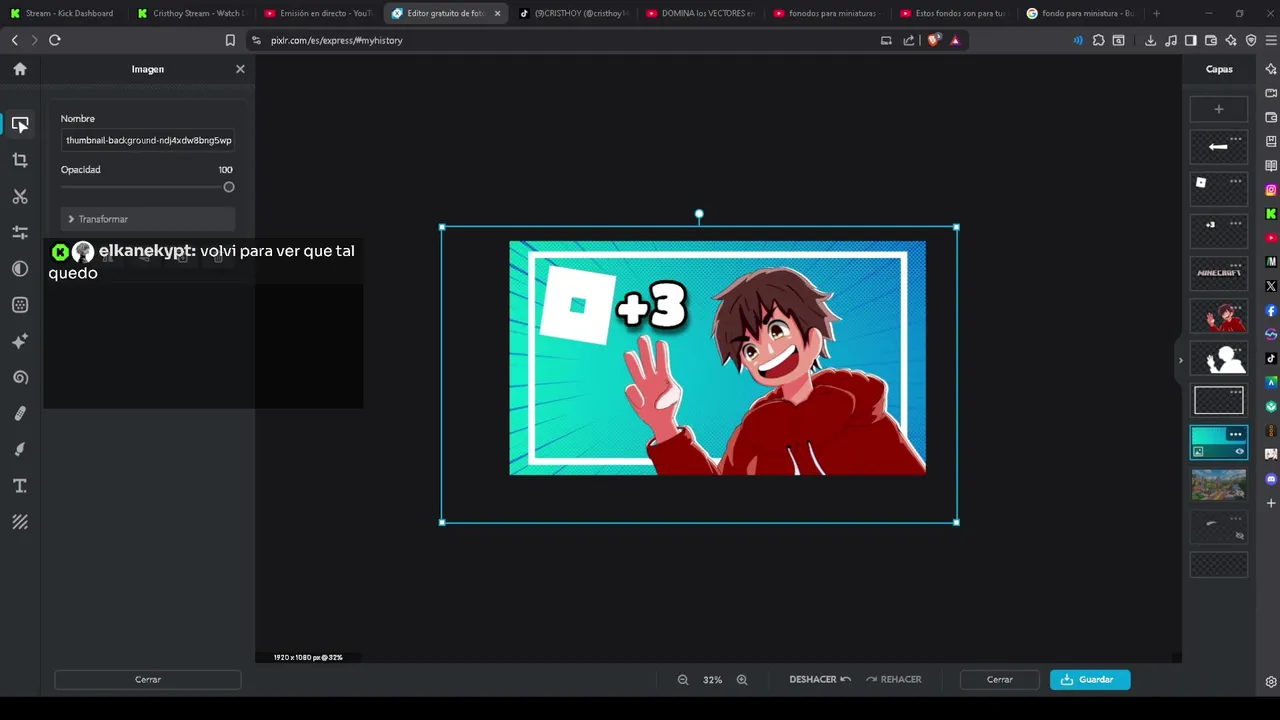
Task: Open the Effect tool with dotted square
Action: click(x=20, y=305)
